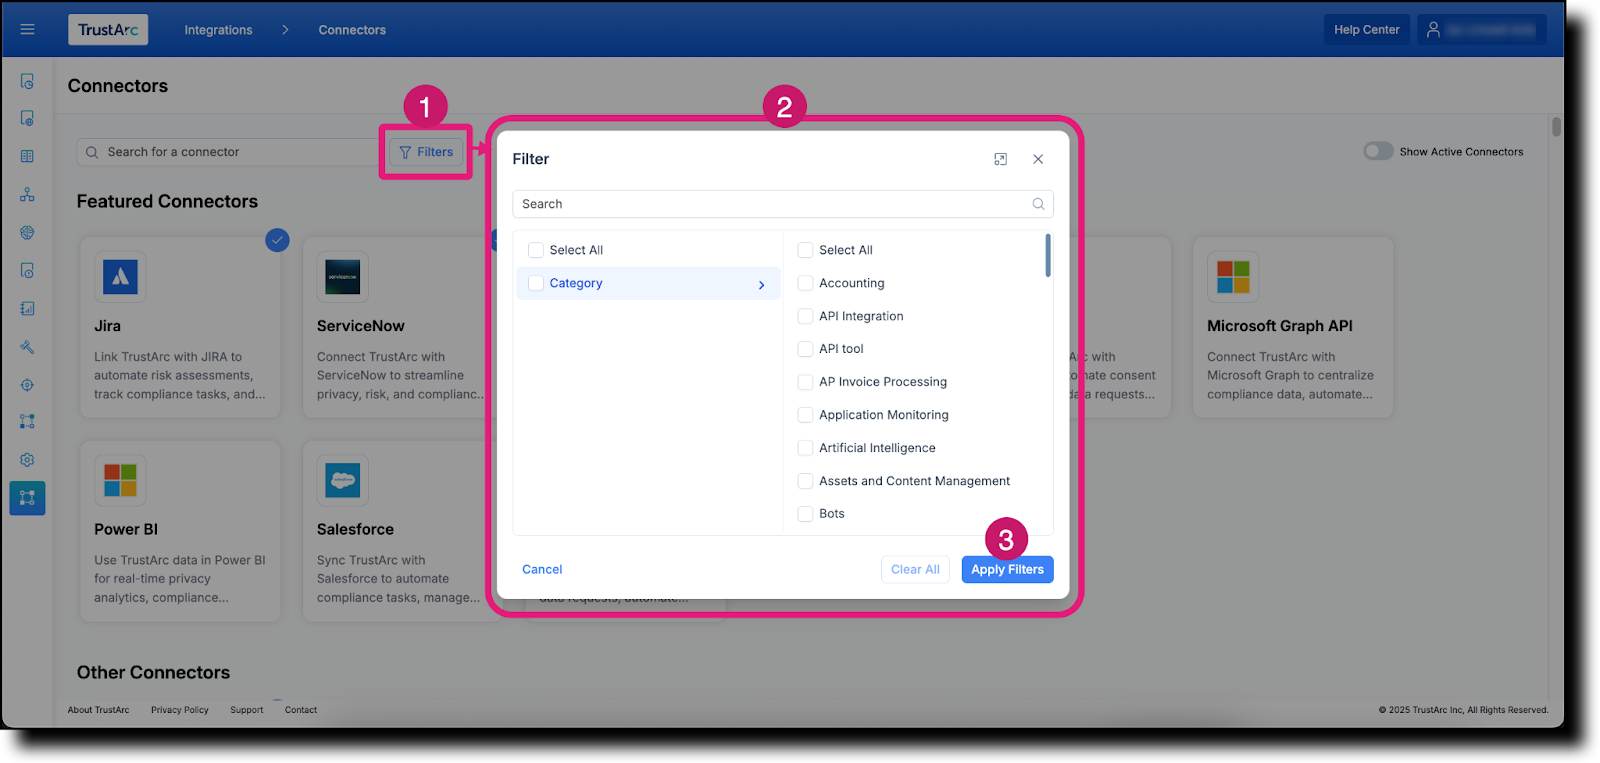Click the ServiceNow card title
The image size is (1600, 763).
click(361, 326)
